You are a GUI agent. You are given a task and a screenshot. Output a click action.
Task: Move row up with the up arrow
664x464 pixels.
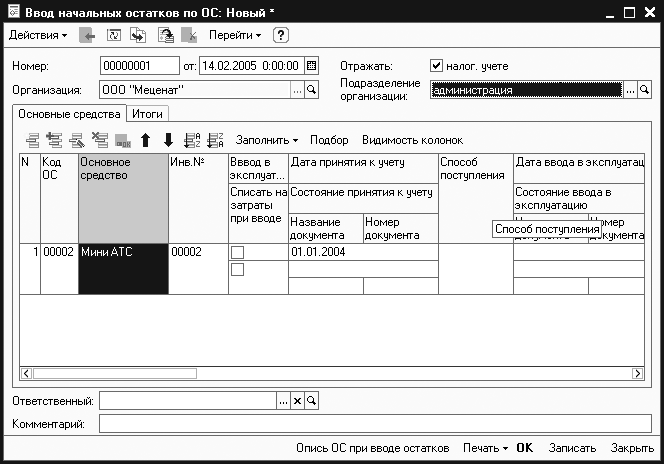(146, 140)
